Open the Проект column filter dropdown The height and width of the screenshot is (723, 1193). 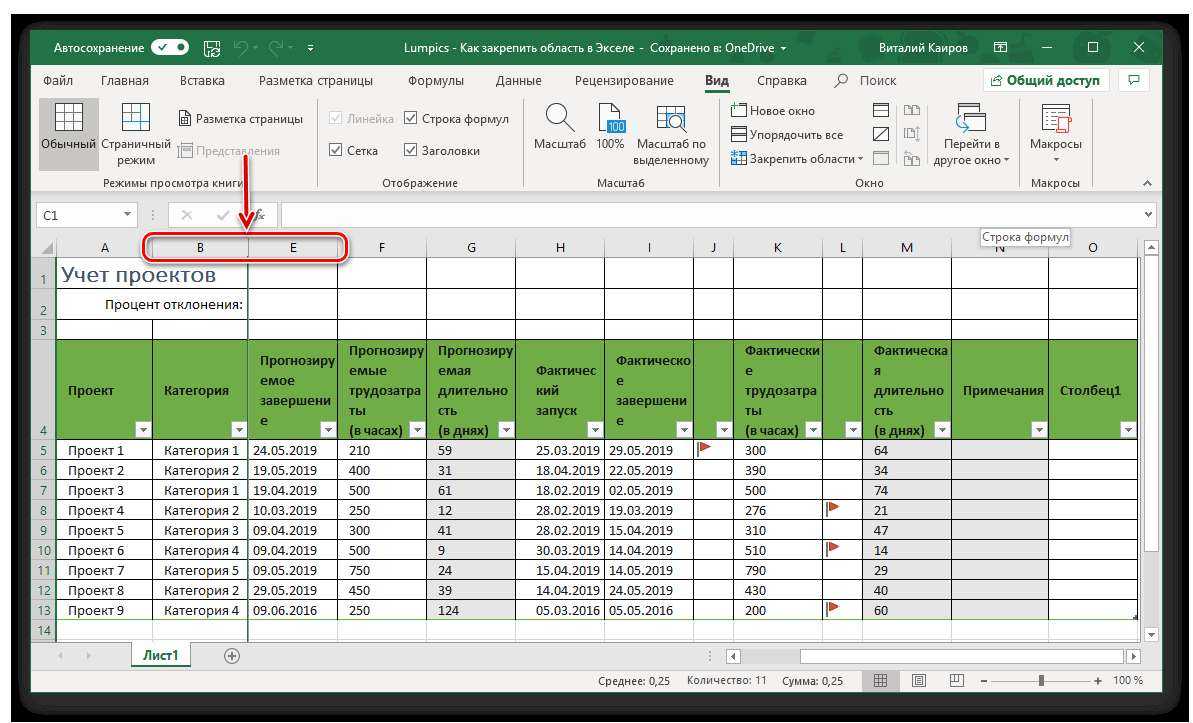(143, 430)
